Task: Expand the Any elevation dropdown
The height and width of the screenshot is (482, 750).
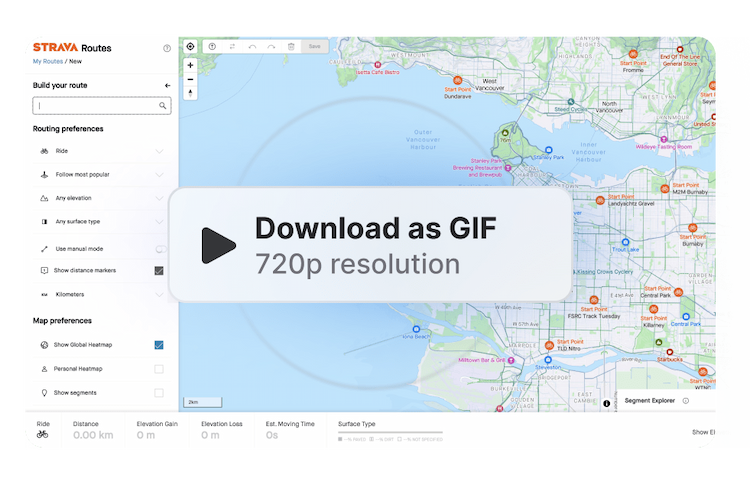Action: (x=159, y=198)
